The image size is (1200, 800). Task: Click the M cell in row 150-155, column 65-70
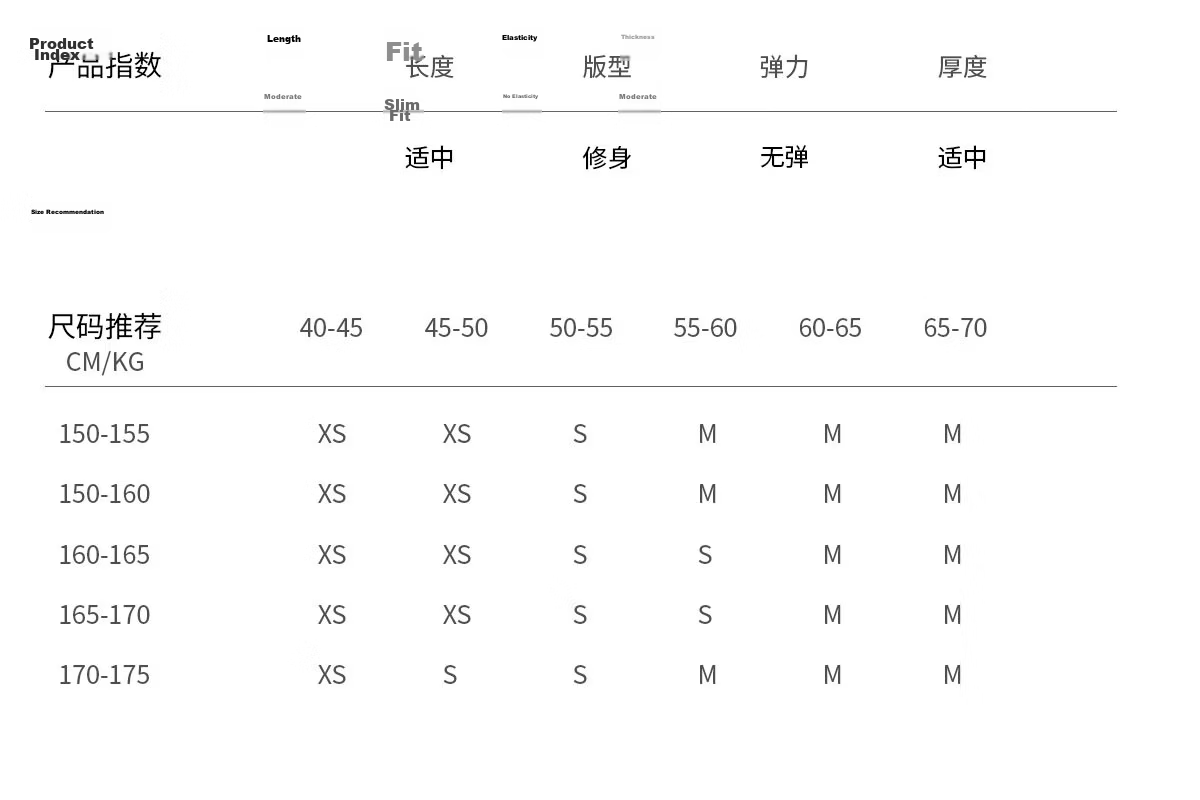point(952,434)
